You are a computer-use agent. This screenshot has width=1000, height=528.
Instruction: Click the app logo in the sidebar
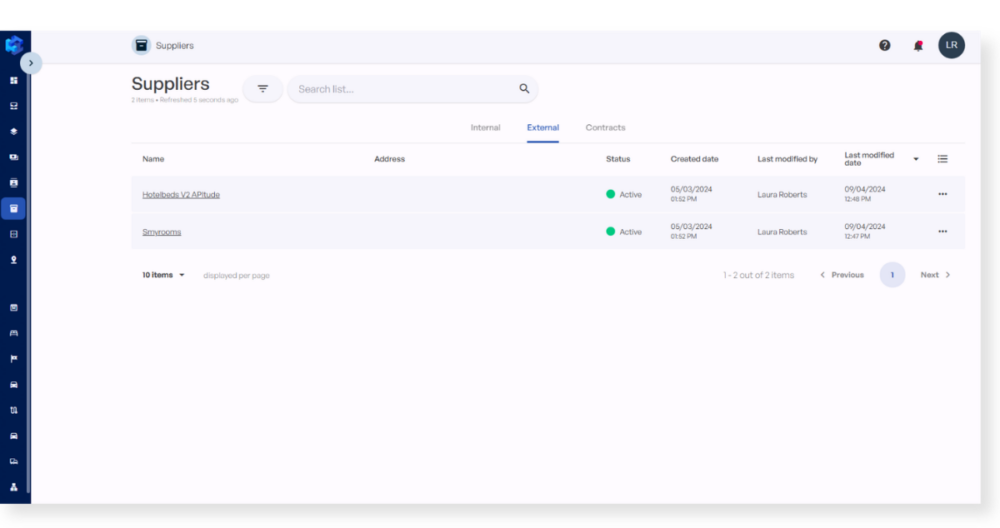coord(14,45)
